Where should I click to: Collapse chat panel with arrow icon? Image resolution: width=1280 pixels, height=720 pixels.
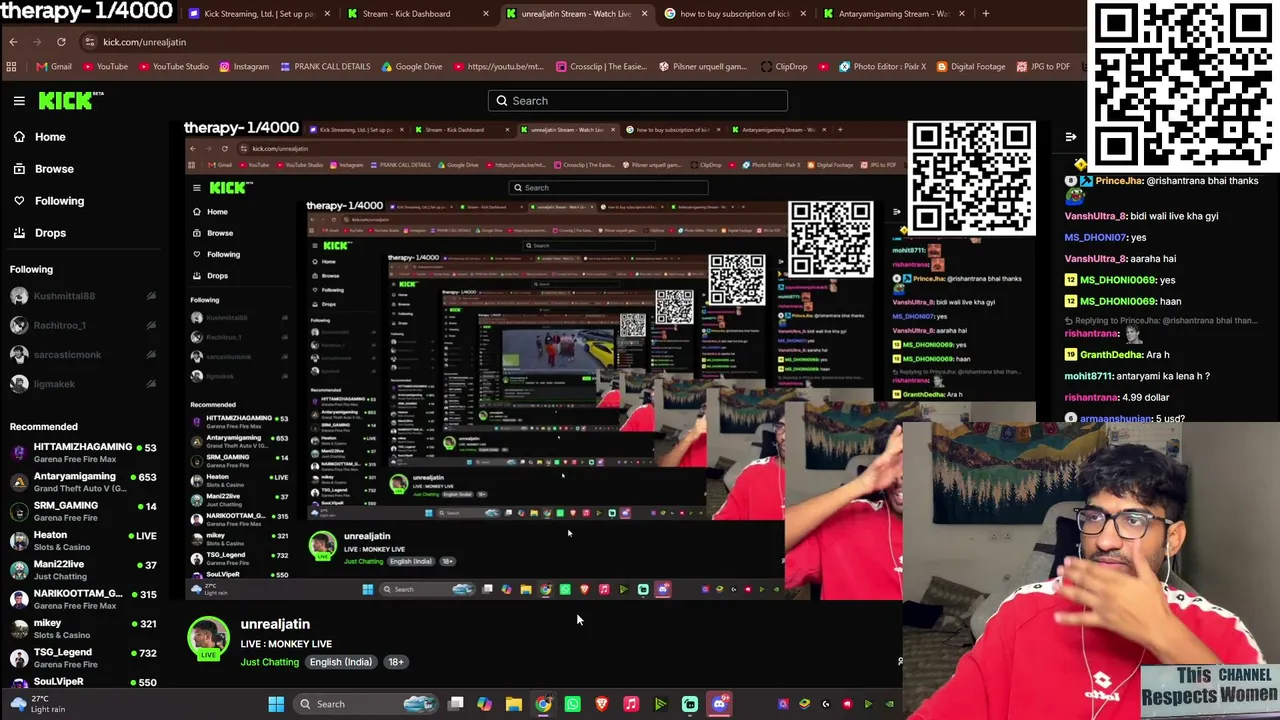[x=1071, y=137]
